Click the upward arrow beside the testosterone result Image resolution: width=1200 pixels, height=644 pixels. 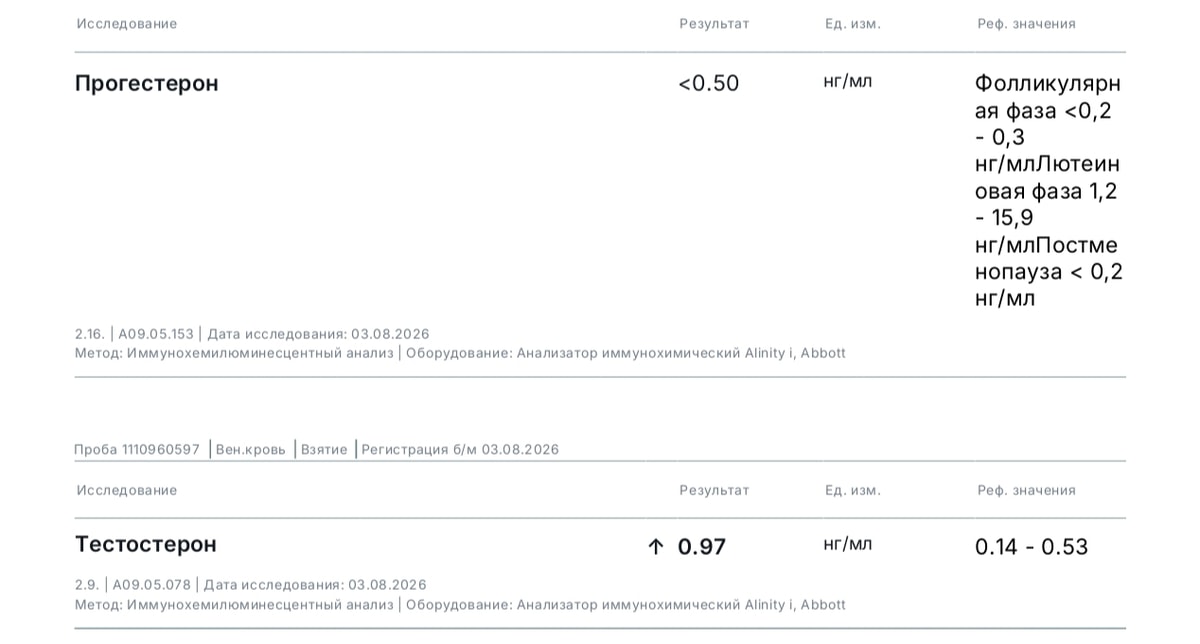click(x=656, y=547)
